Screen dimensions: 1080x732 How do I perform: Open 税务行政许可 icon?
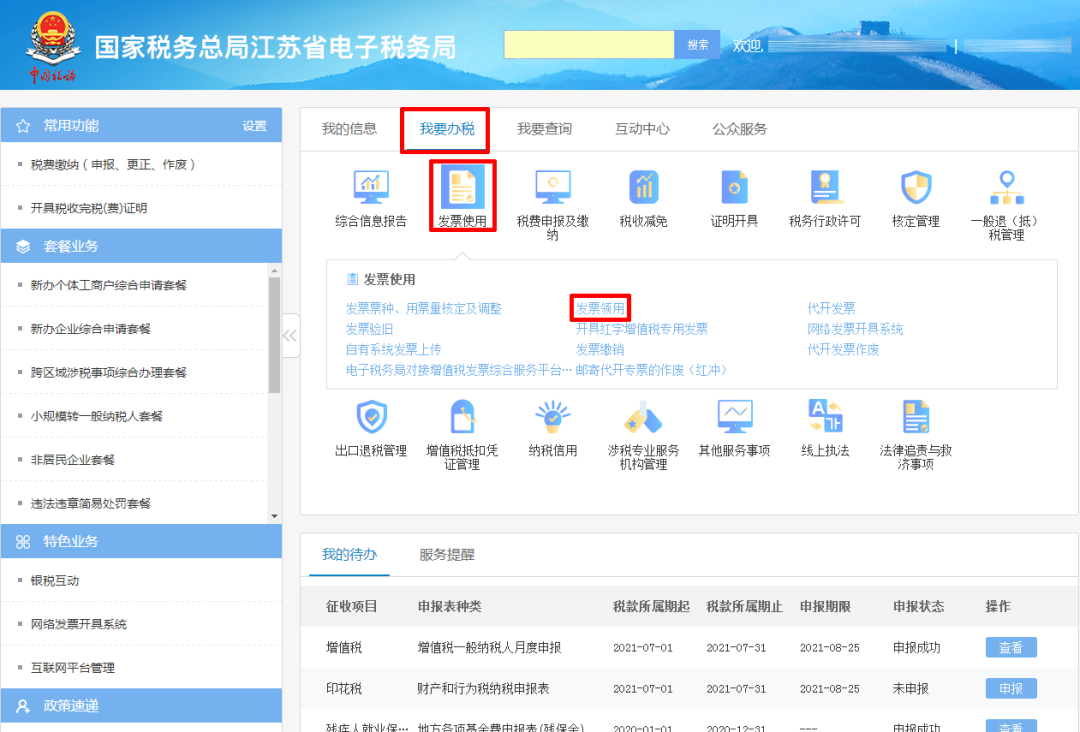(x=825, y=187)
